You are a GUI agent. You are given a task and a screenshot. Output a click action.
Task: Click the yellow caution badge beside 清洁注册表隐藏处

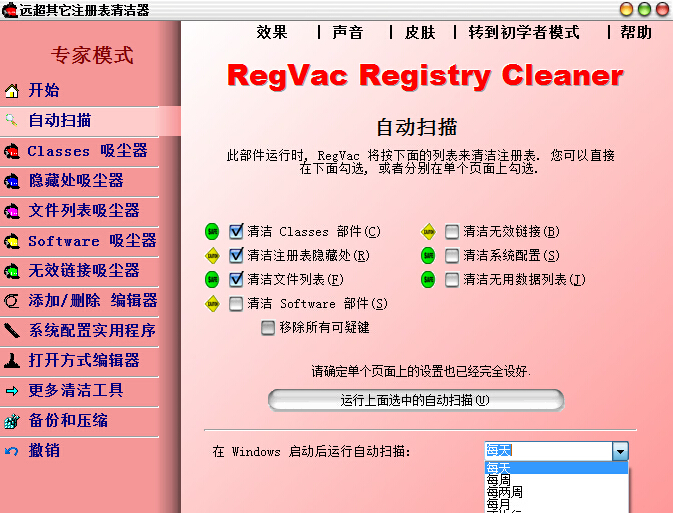coord(212,256)
